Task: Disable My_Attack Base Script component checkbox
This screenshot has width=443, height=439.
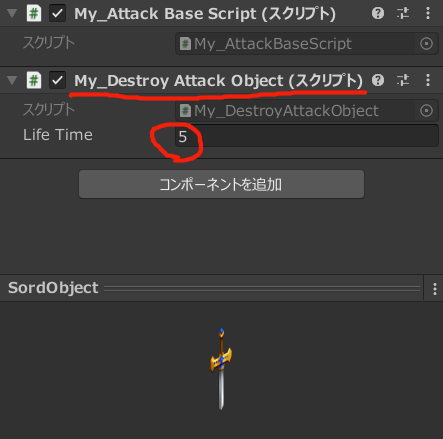Action: [57, 13]
